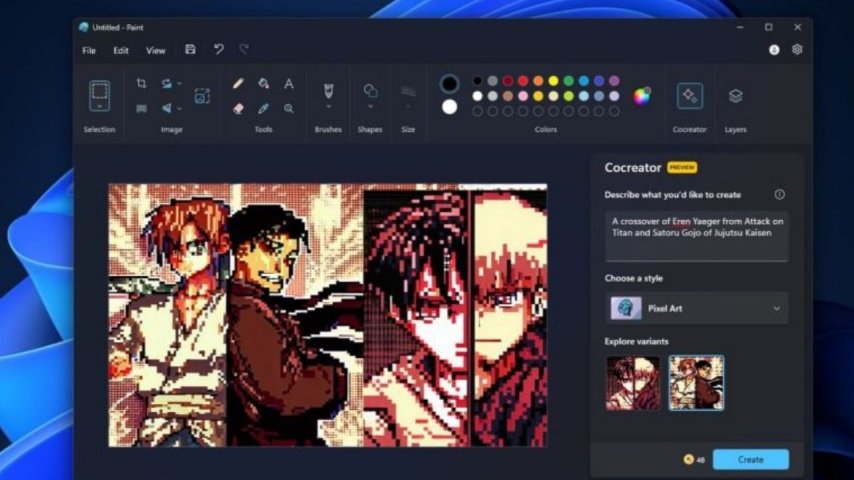The image size is (854, 480).
Task: Select the rectangular Selection tool
Action: click(x=100, y=92)
